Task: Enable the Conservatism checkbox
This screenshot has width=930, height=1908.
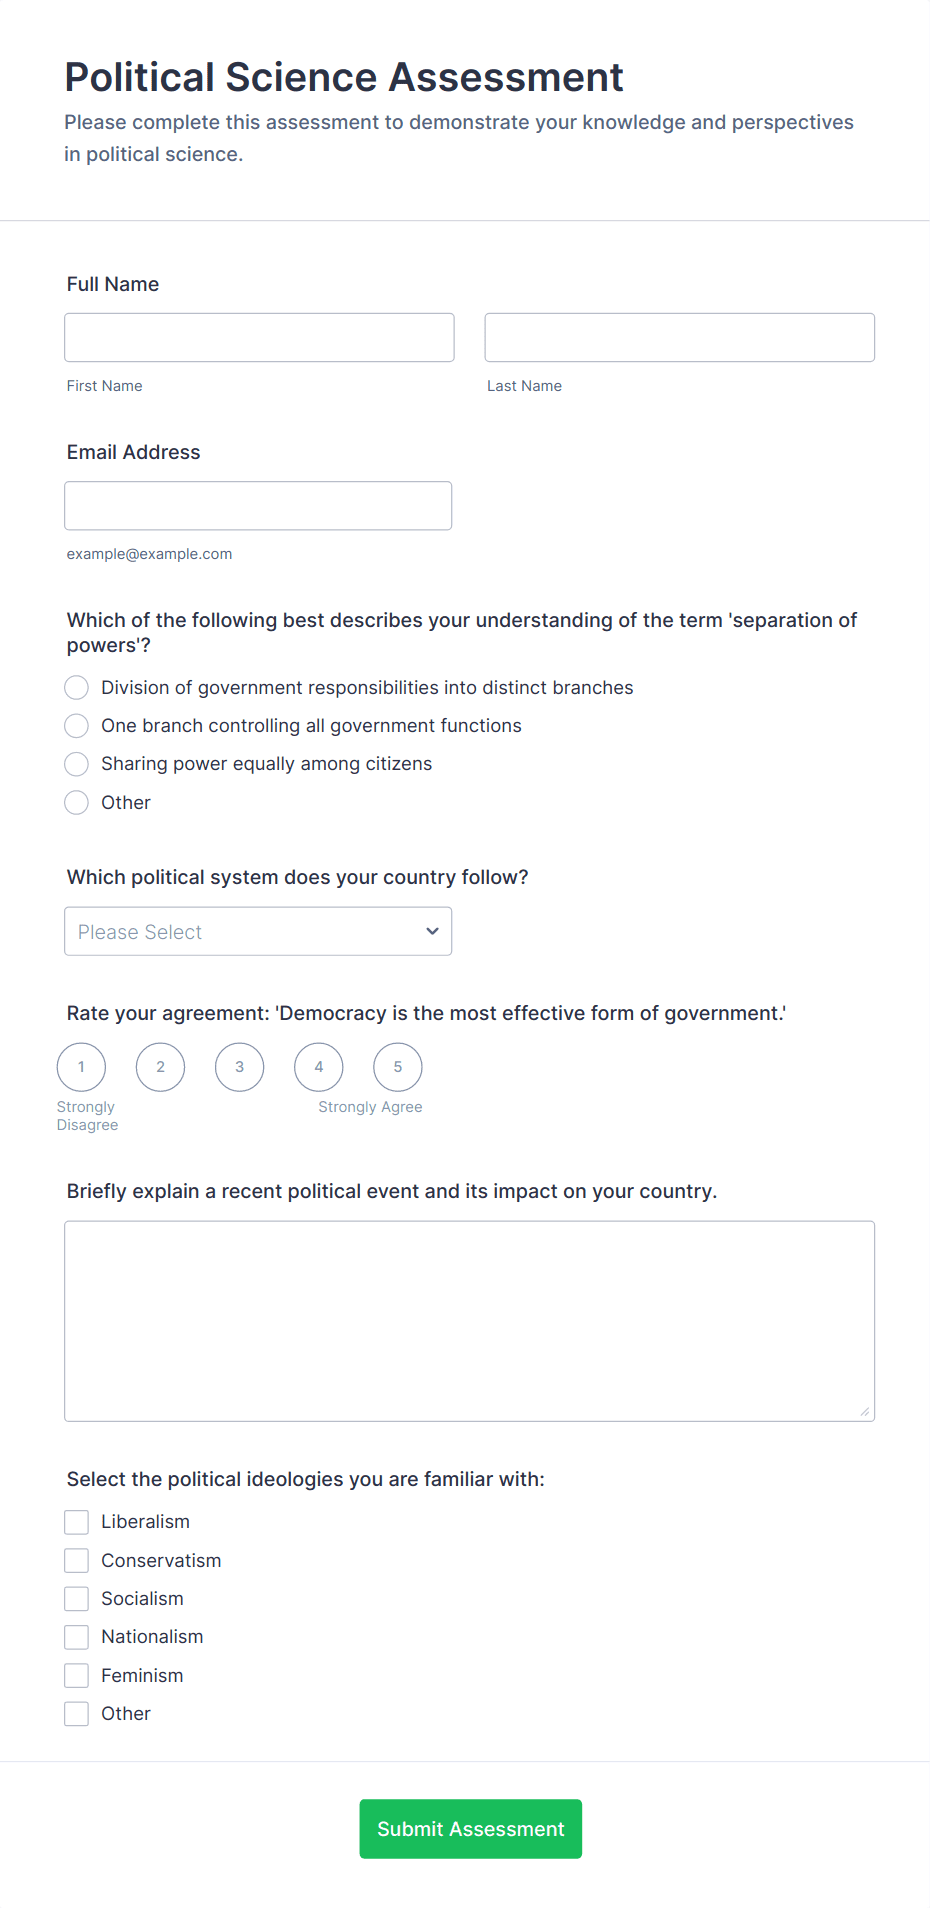Action: 76,1560
